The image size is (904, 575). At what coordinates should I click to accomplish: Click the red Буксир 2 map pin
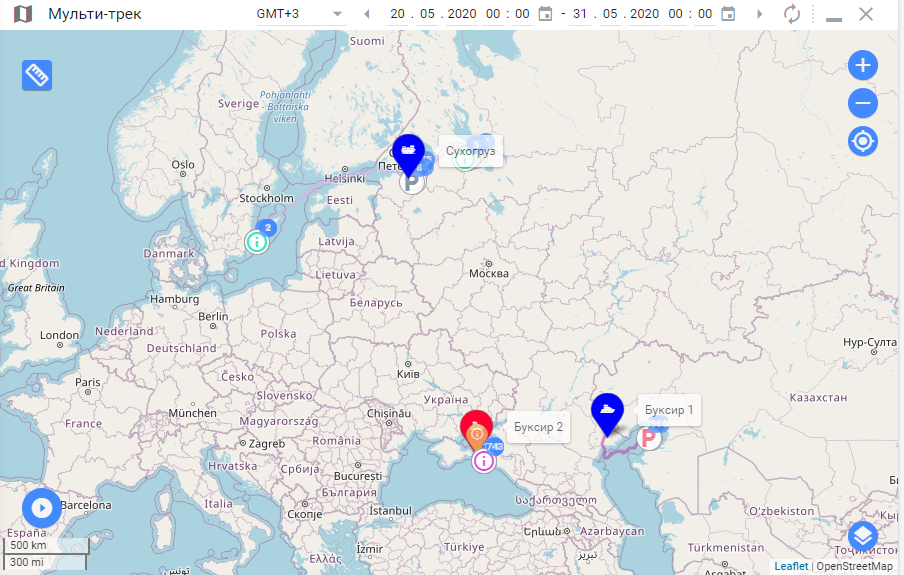click(x=476, y=428)
